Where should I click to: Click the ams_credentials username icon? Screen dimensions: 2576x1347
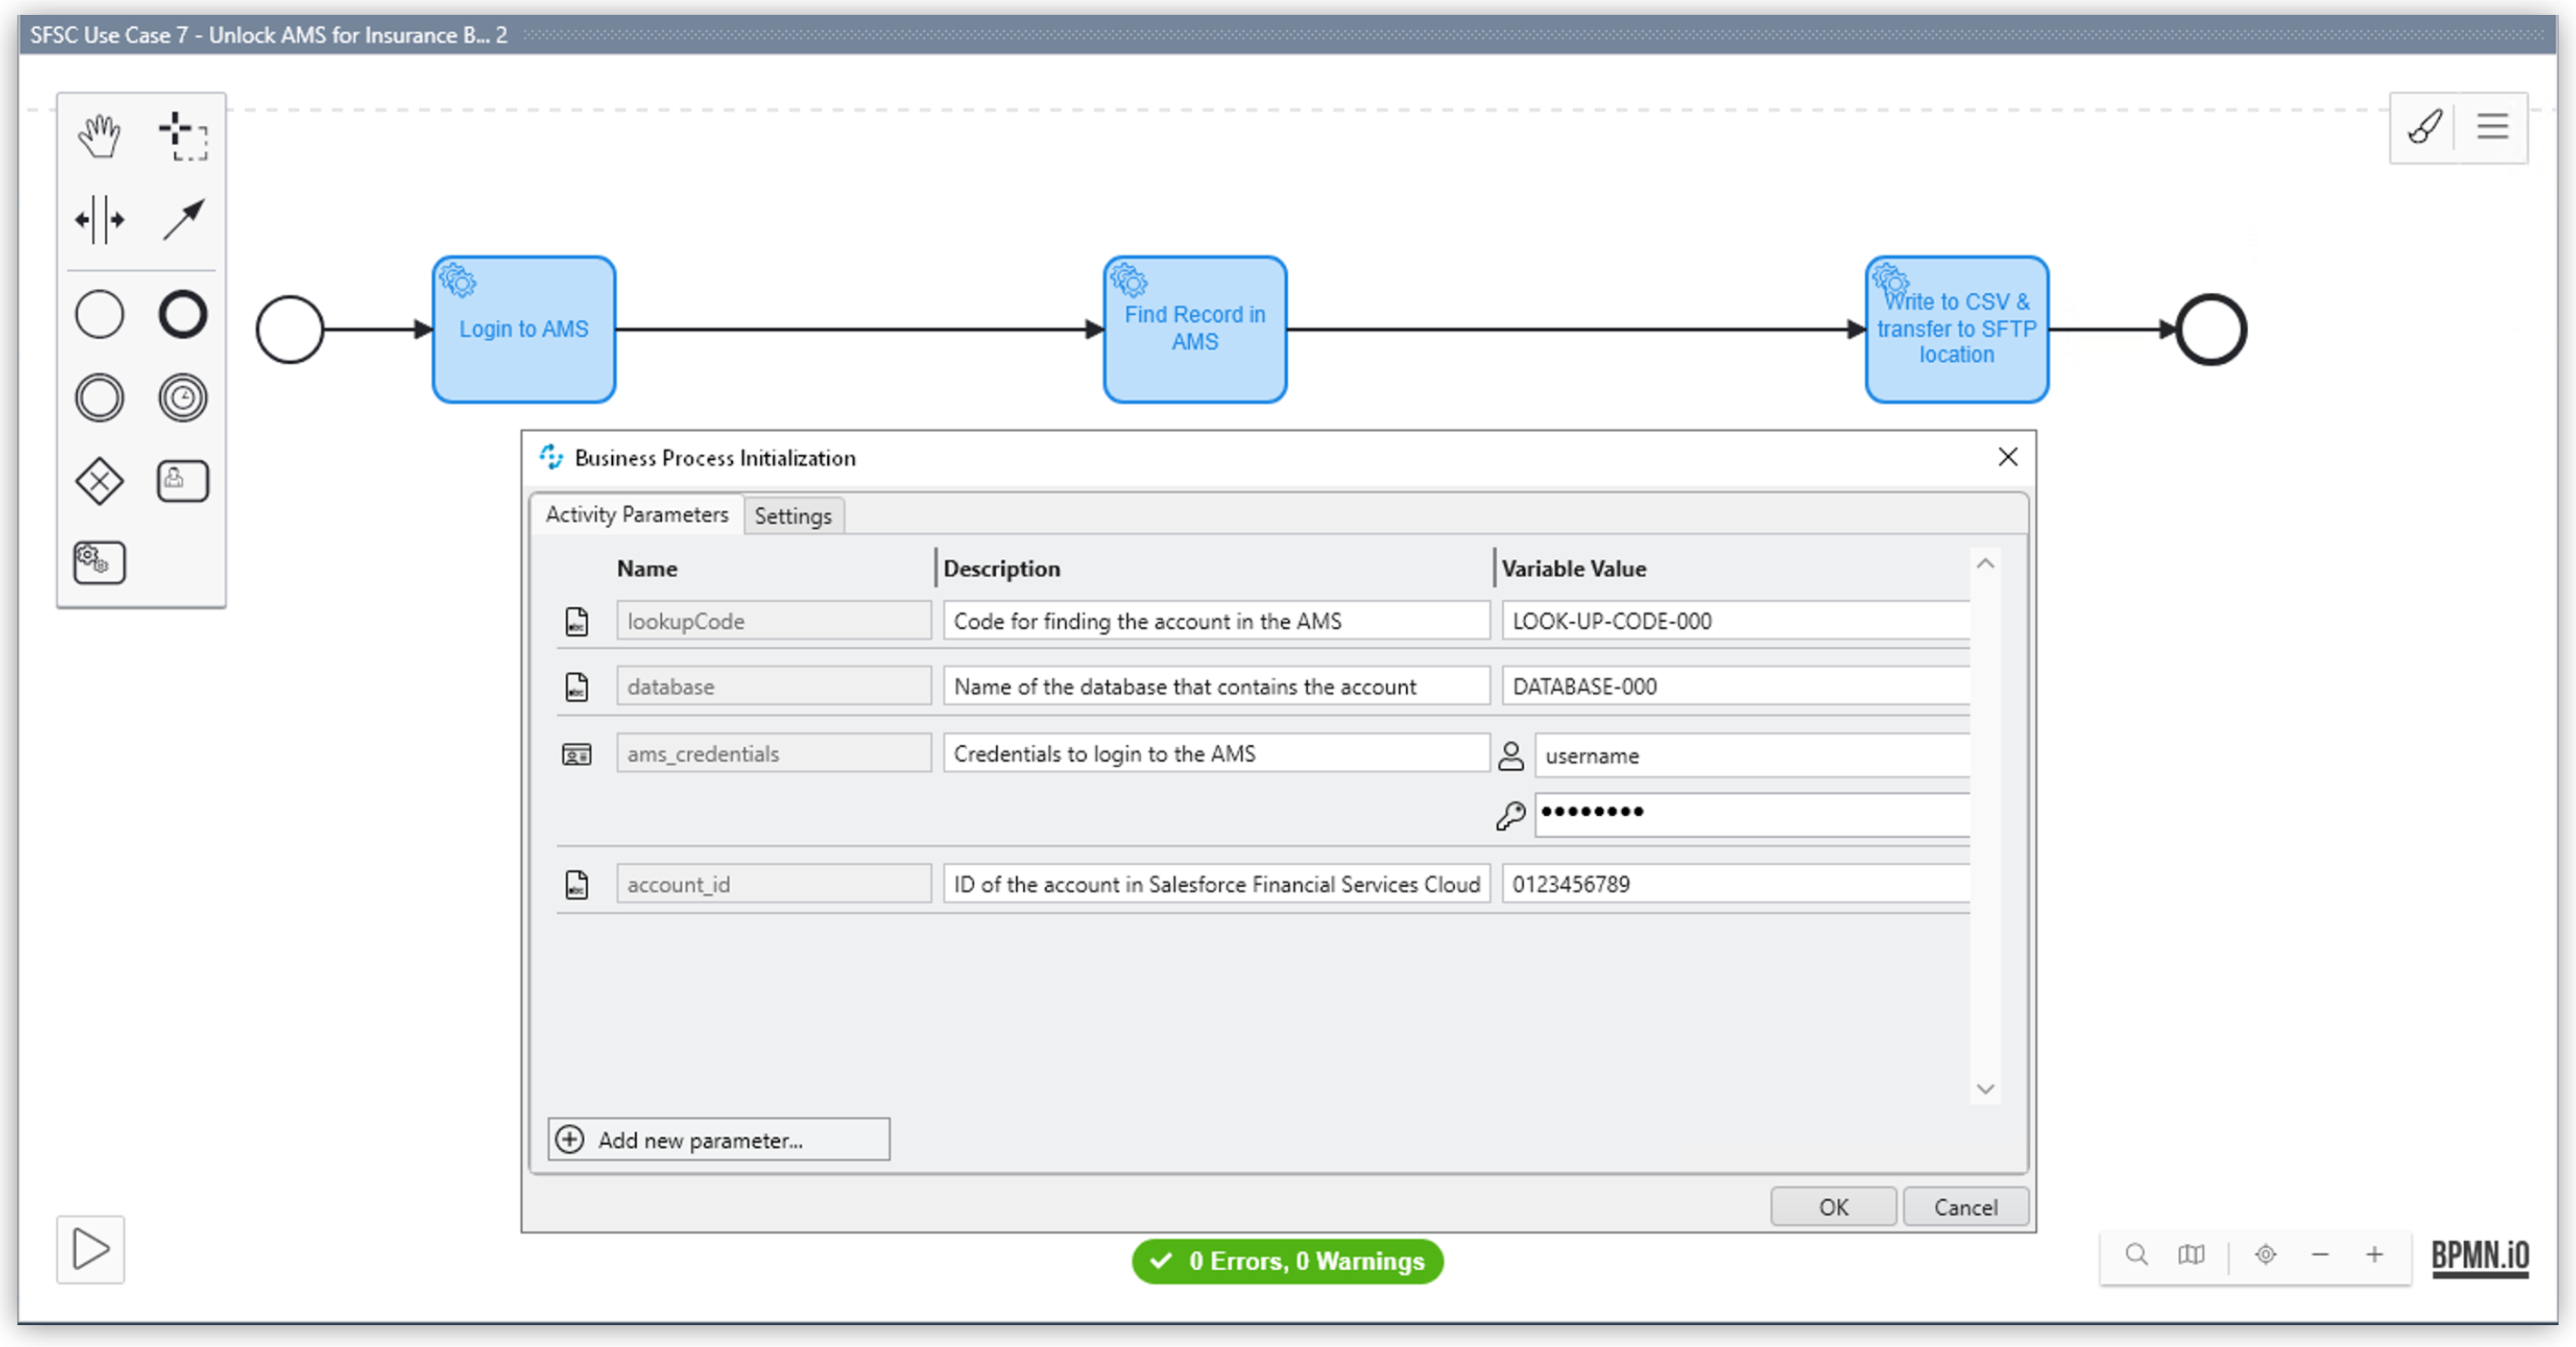tap(1511, 756)
